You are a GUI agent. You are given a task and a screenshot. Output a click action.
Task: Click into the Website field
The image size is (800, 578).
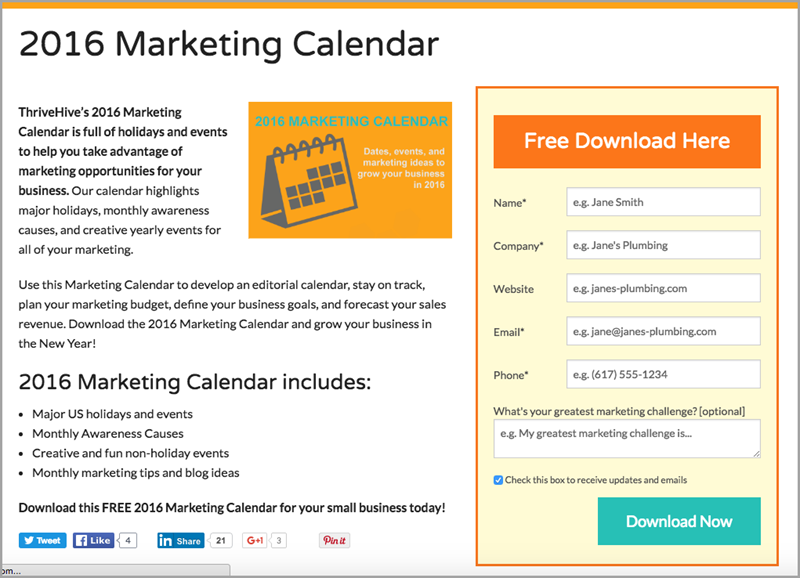[x=663, y=288]
